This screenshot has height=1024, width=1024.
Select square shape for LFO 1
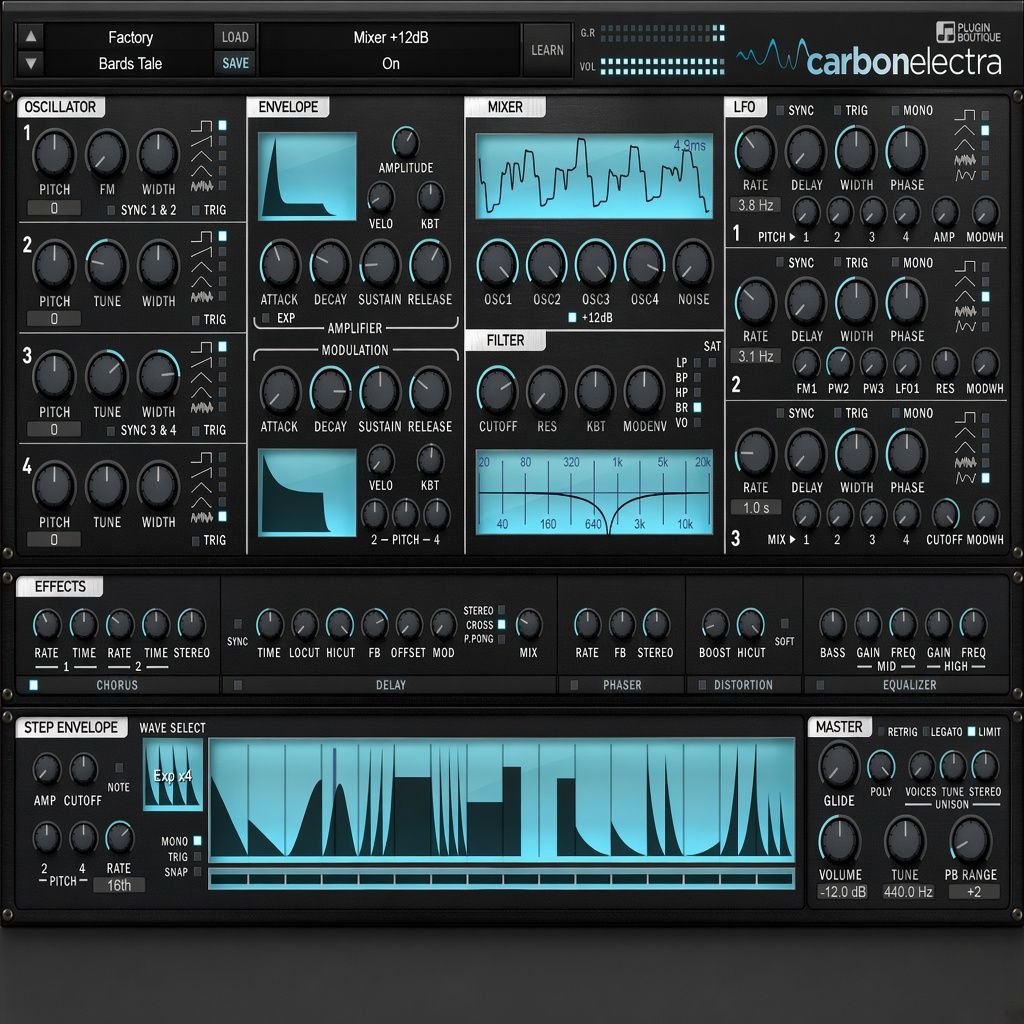985,116
